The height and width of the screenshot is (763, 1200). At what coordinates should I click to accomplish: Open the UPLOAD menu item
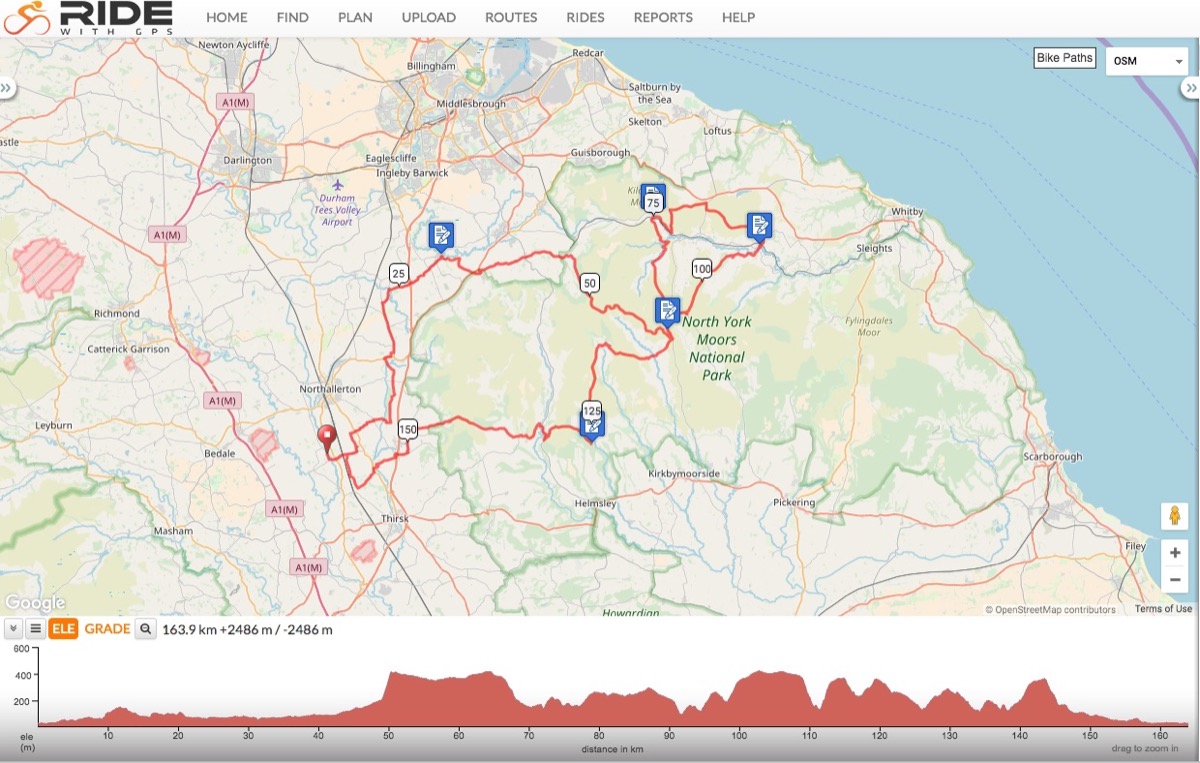tap(428, 17)
